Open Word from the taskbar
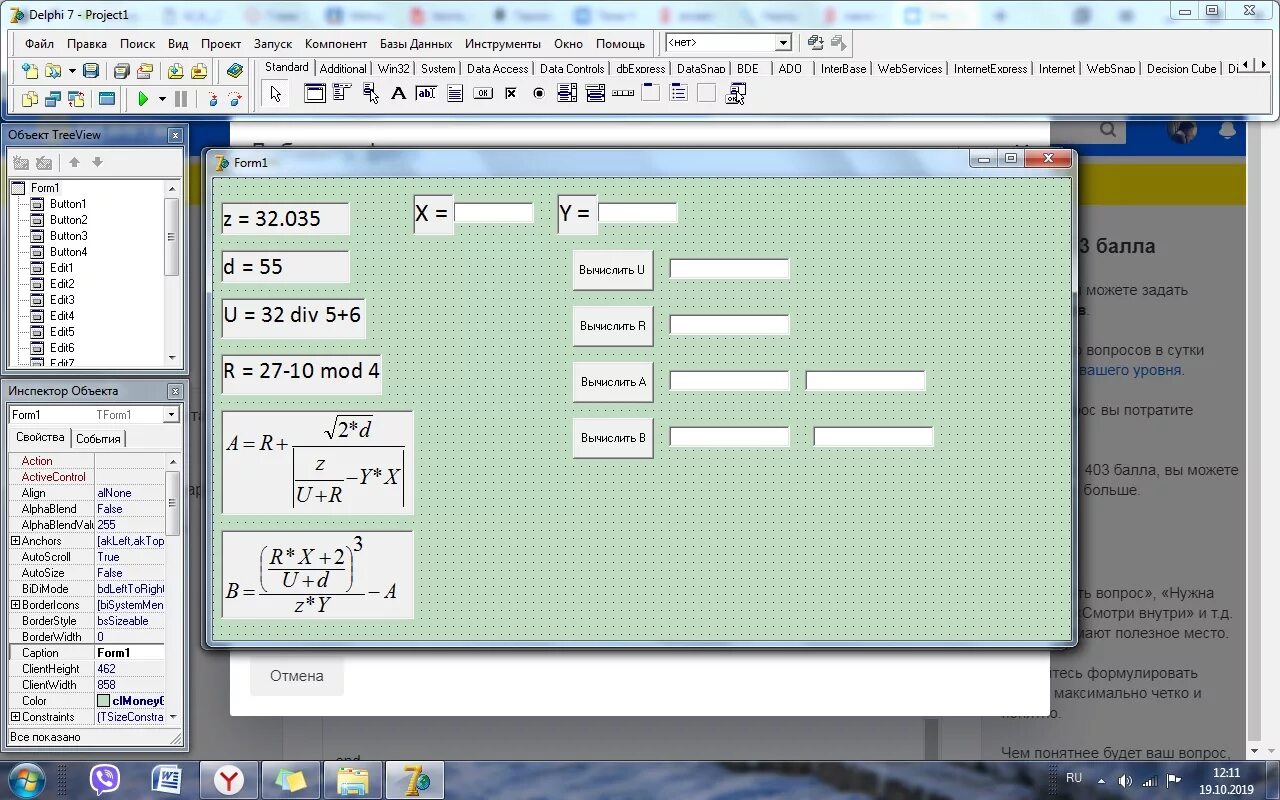This screenshot has width=1280, height=800. click(167, 780)
